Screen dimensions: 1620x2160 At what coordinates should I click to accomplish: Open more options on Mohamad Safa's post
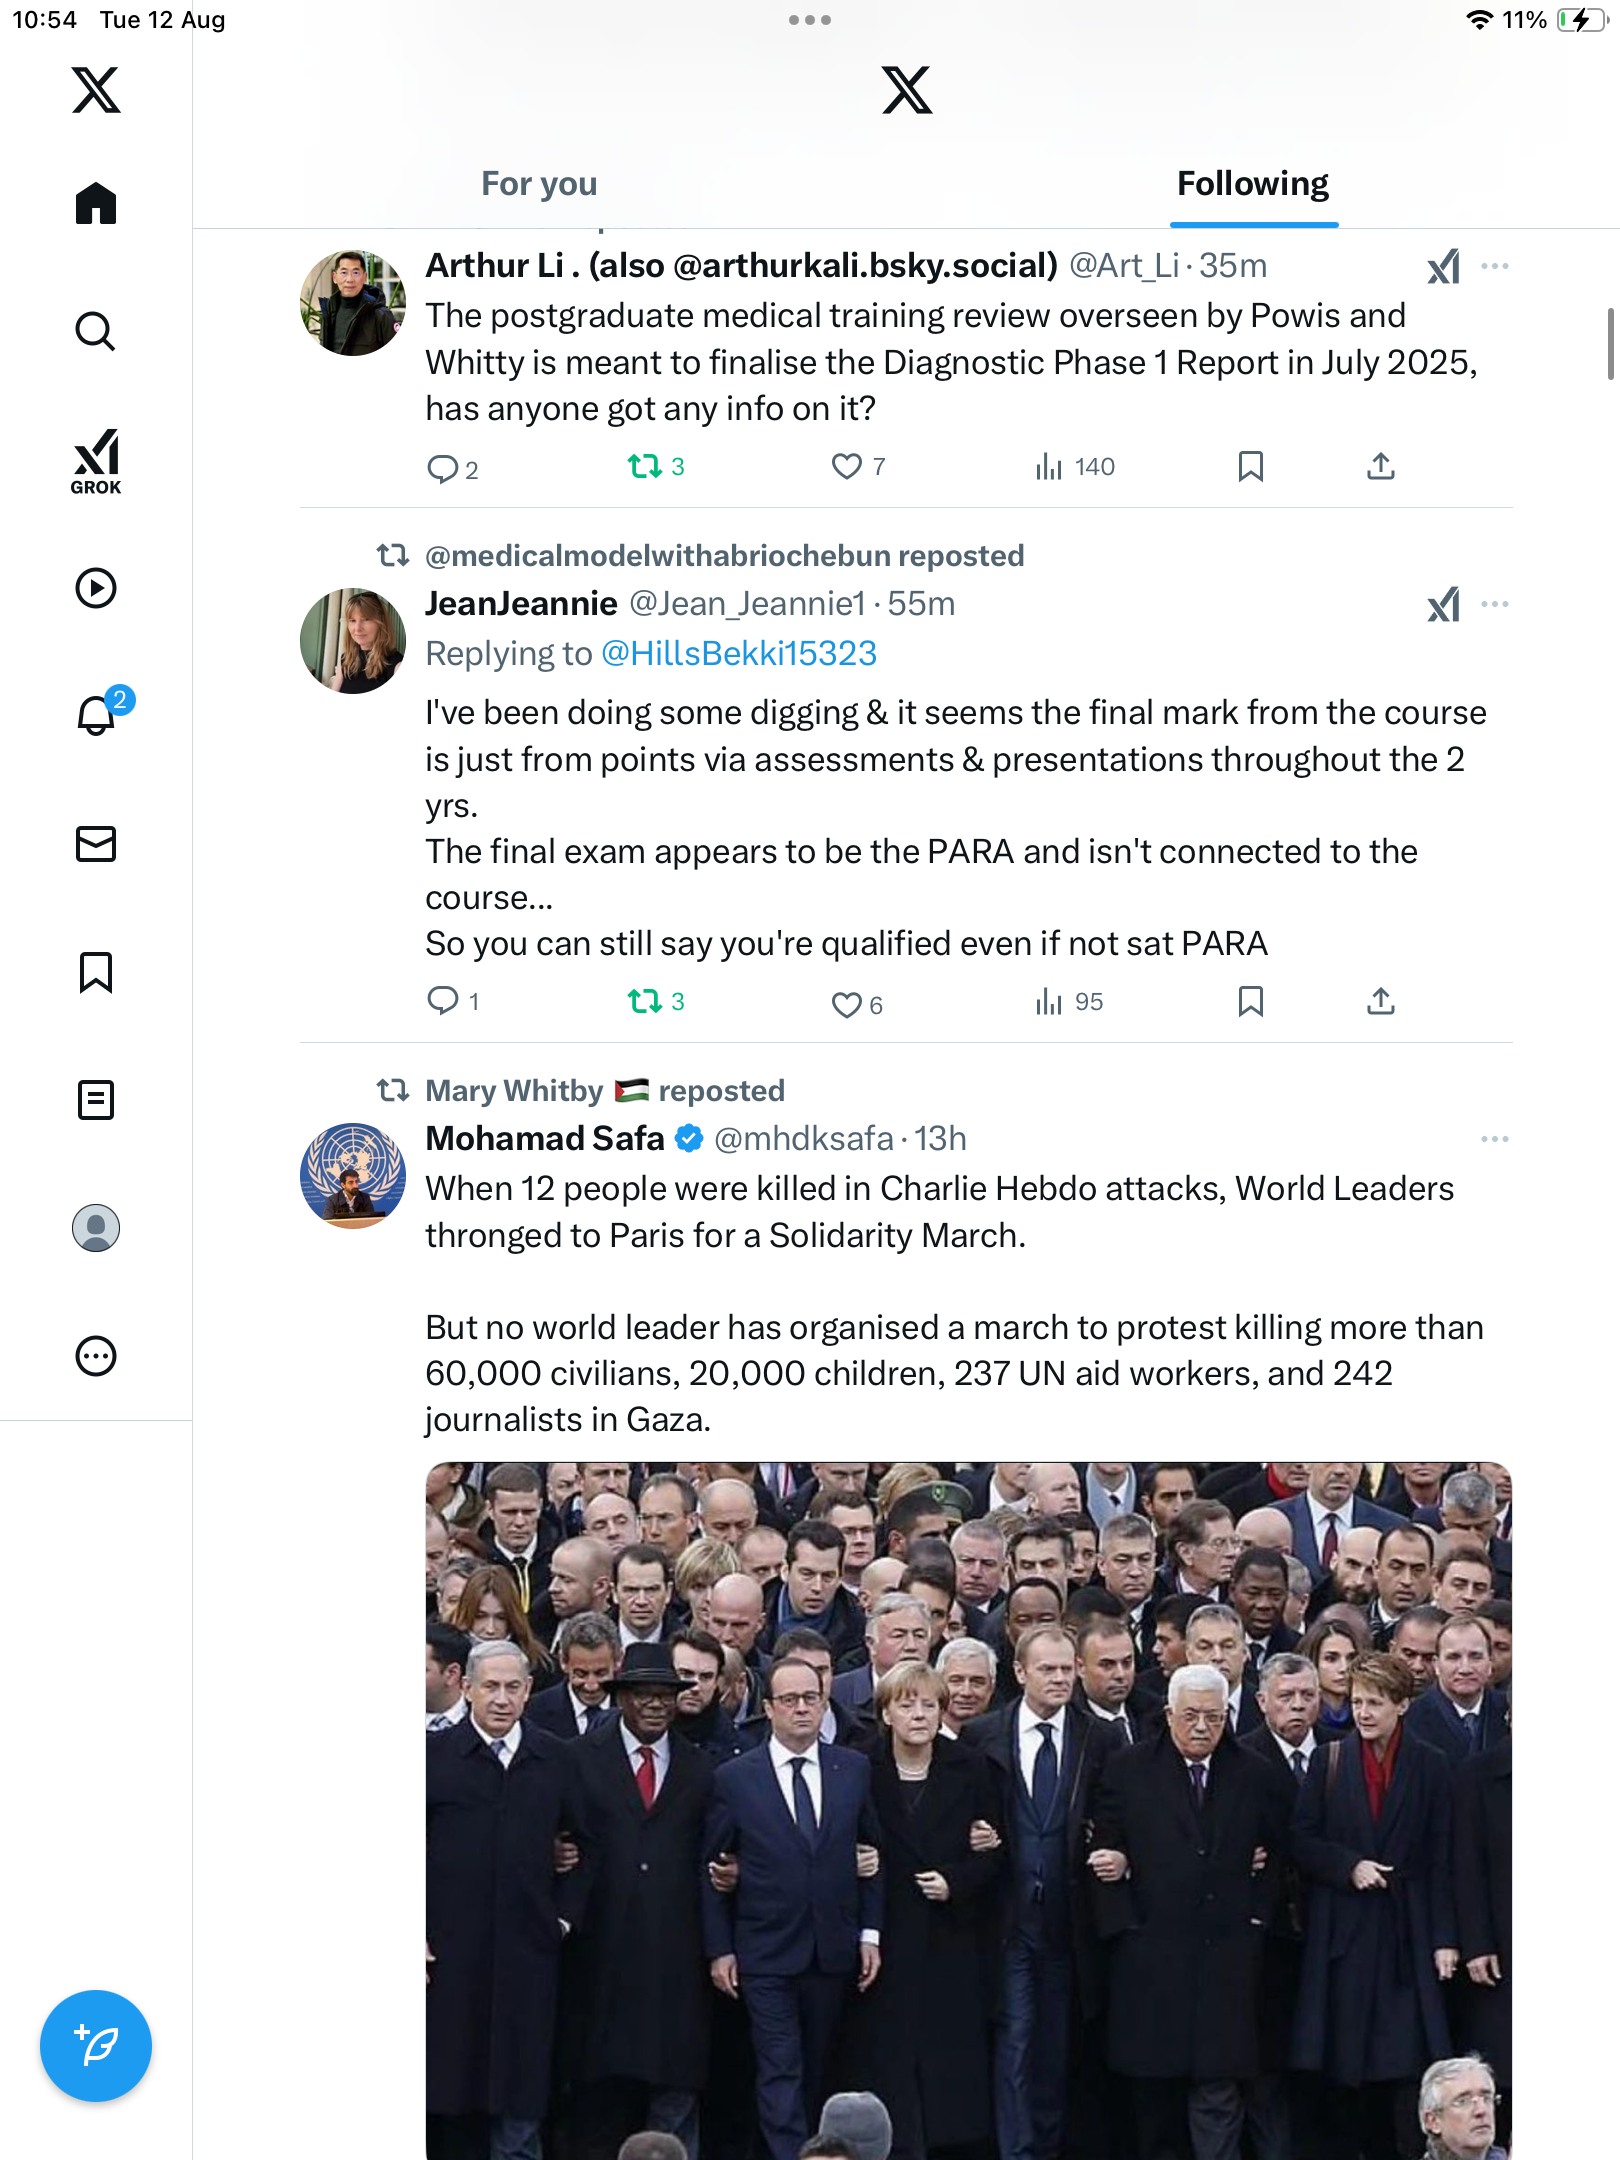pos(1494,1139)
